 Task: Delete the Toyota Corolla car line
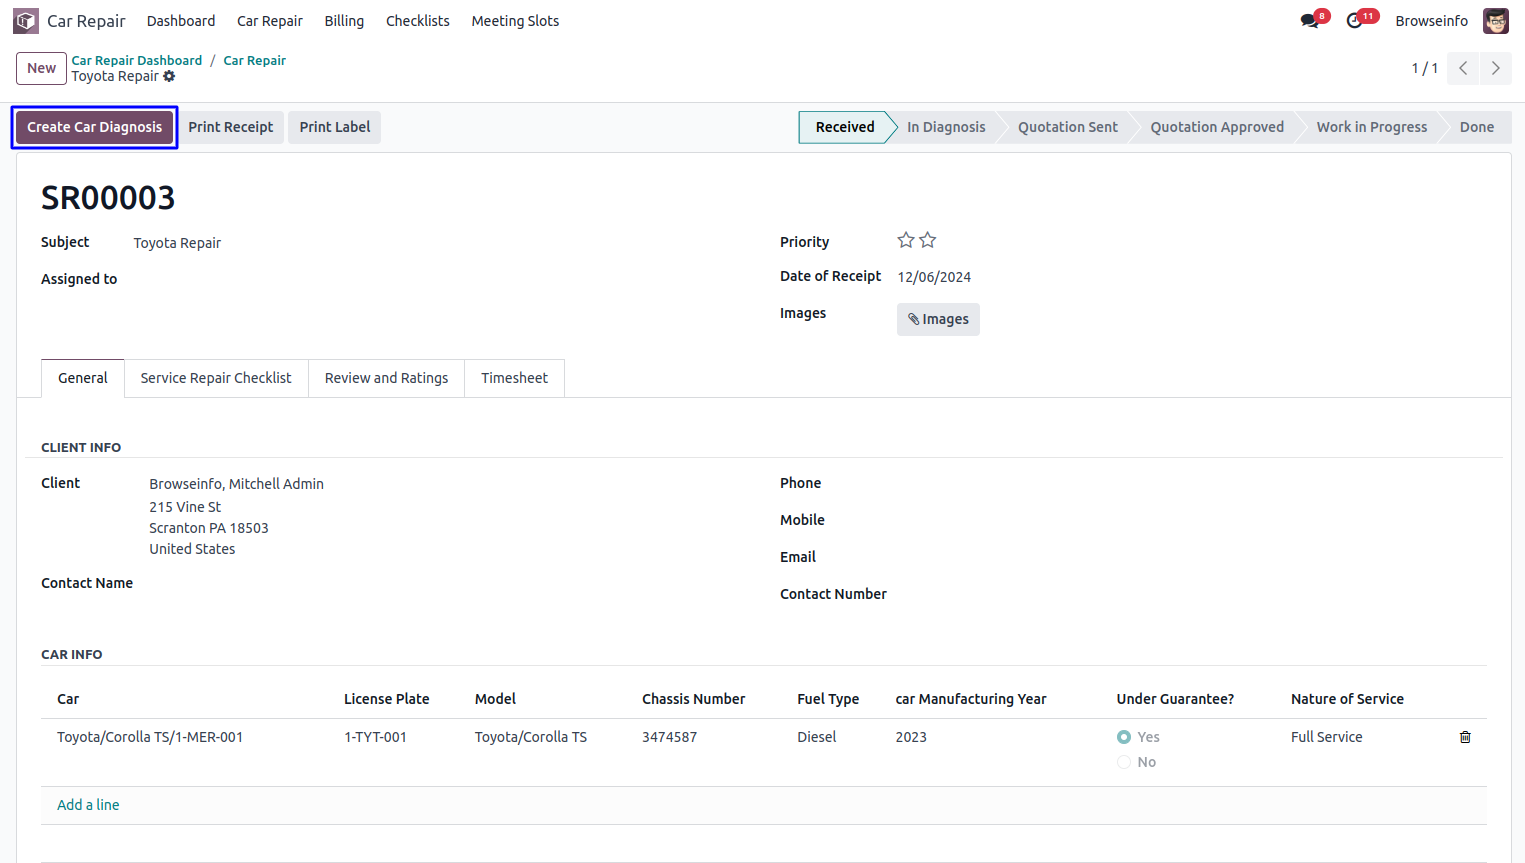[x=1465, y=737]
